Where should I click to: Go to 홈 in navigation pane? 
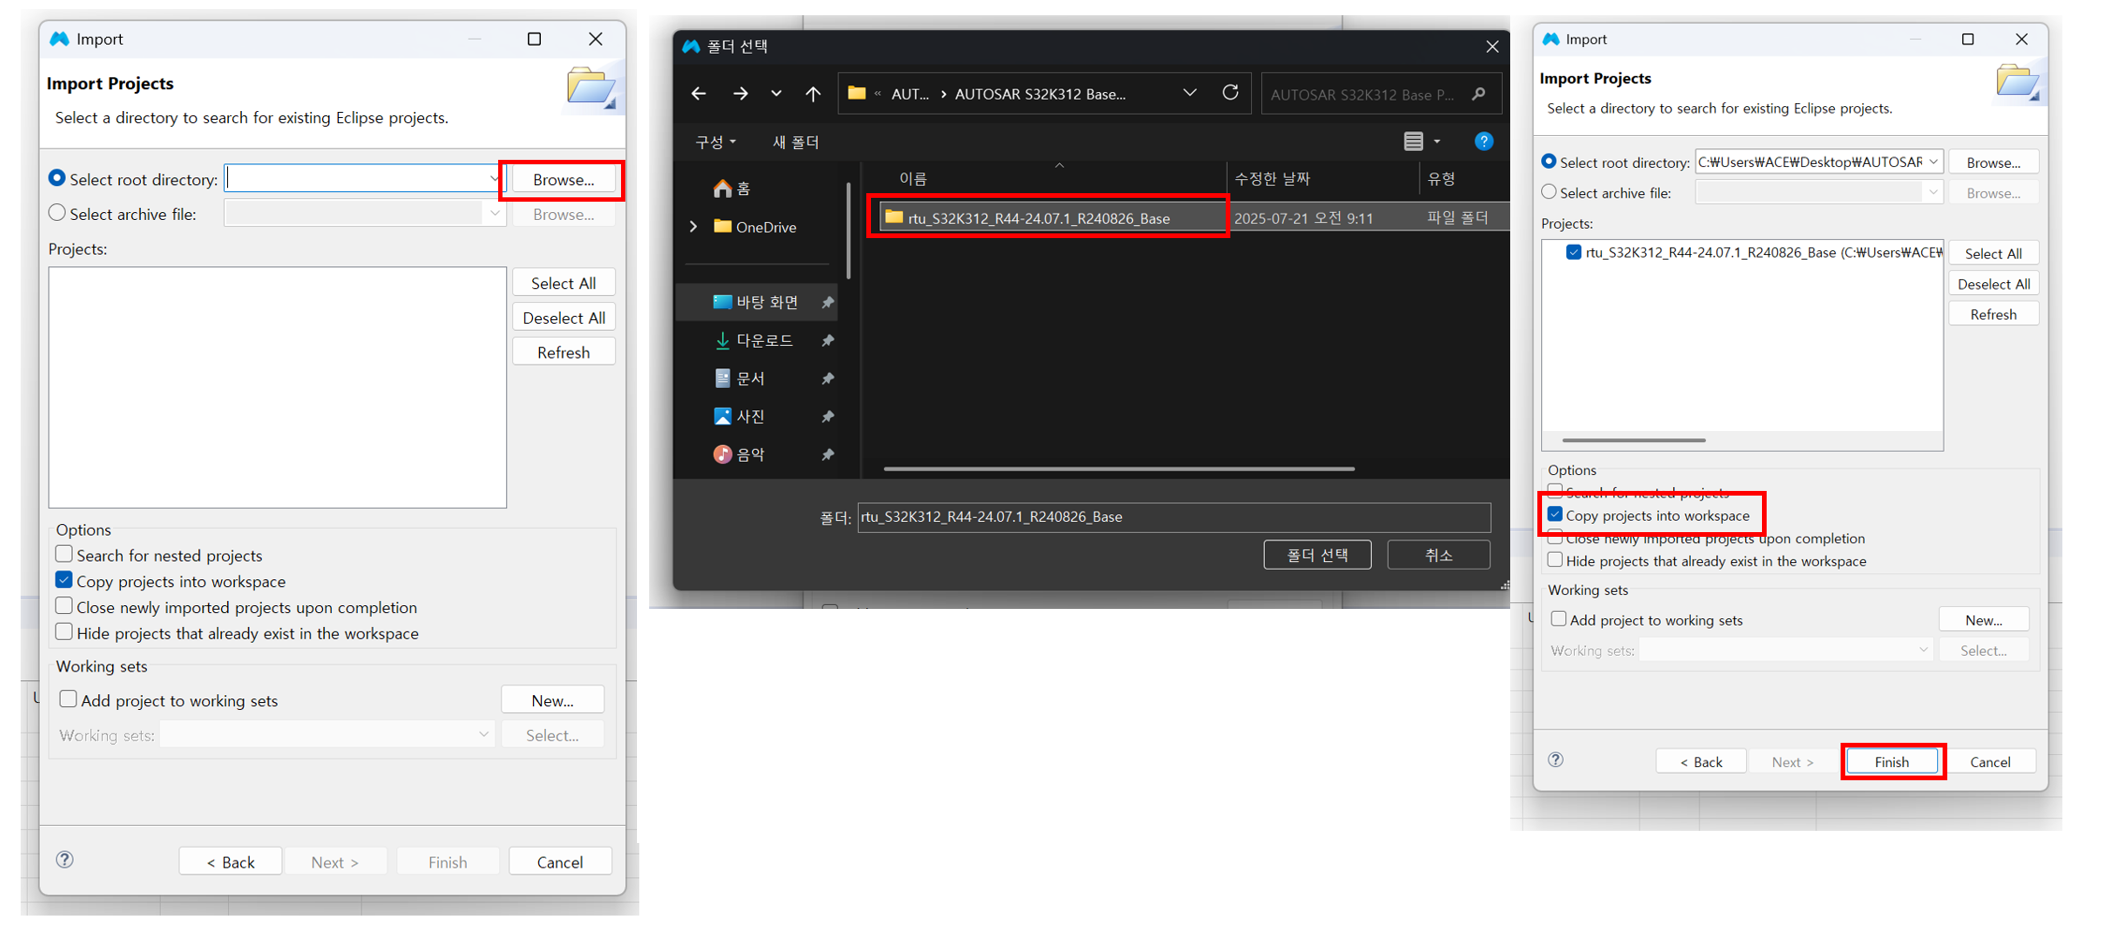click(x=742, y=189)
